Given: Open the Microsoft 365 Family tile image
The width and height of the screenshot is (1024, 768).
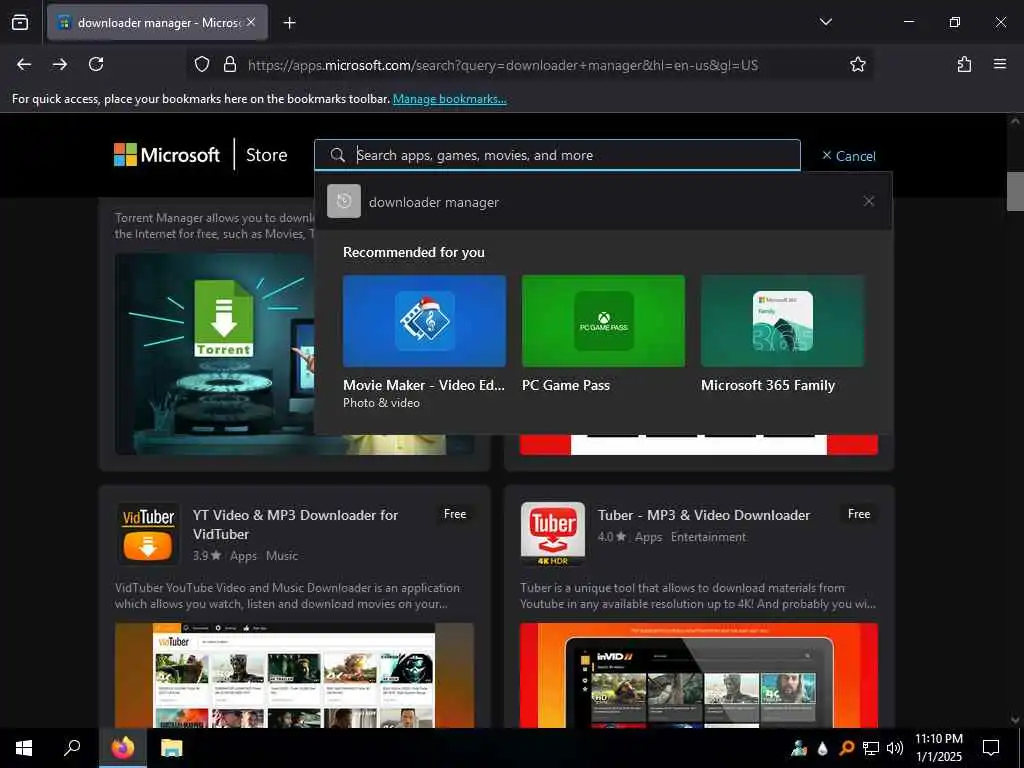Looking at the screenshot, I should pos(782,321).
